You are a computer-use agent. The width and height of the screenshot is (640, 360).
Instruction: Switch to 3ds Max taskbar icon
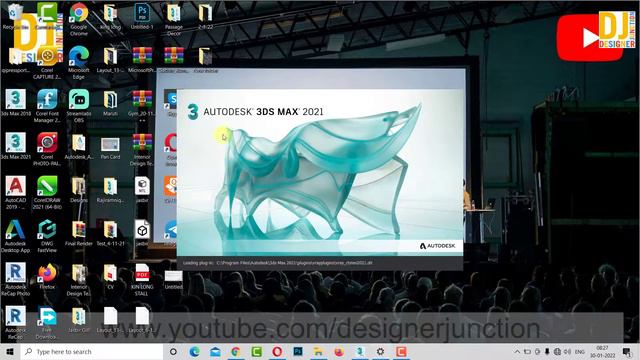click(360, 351)
